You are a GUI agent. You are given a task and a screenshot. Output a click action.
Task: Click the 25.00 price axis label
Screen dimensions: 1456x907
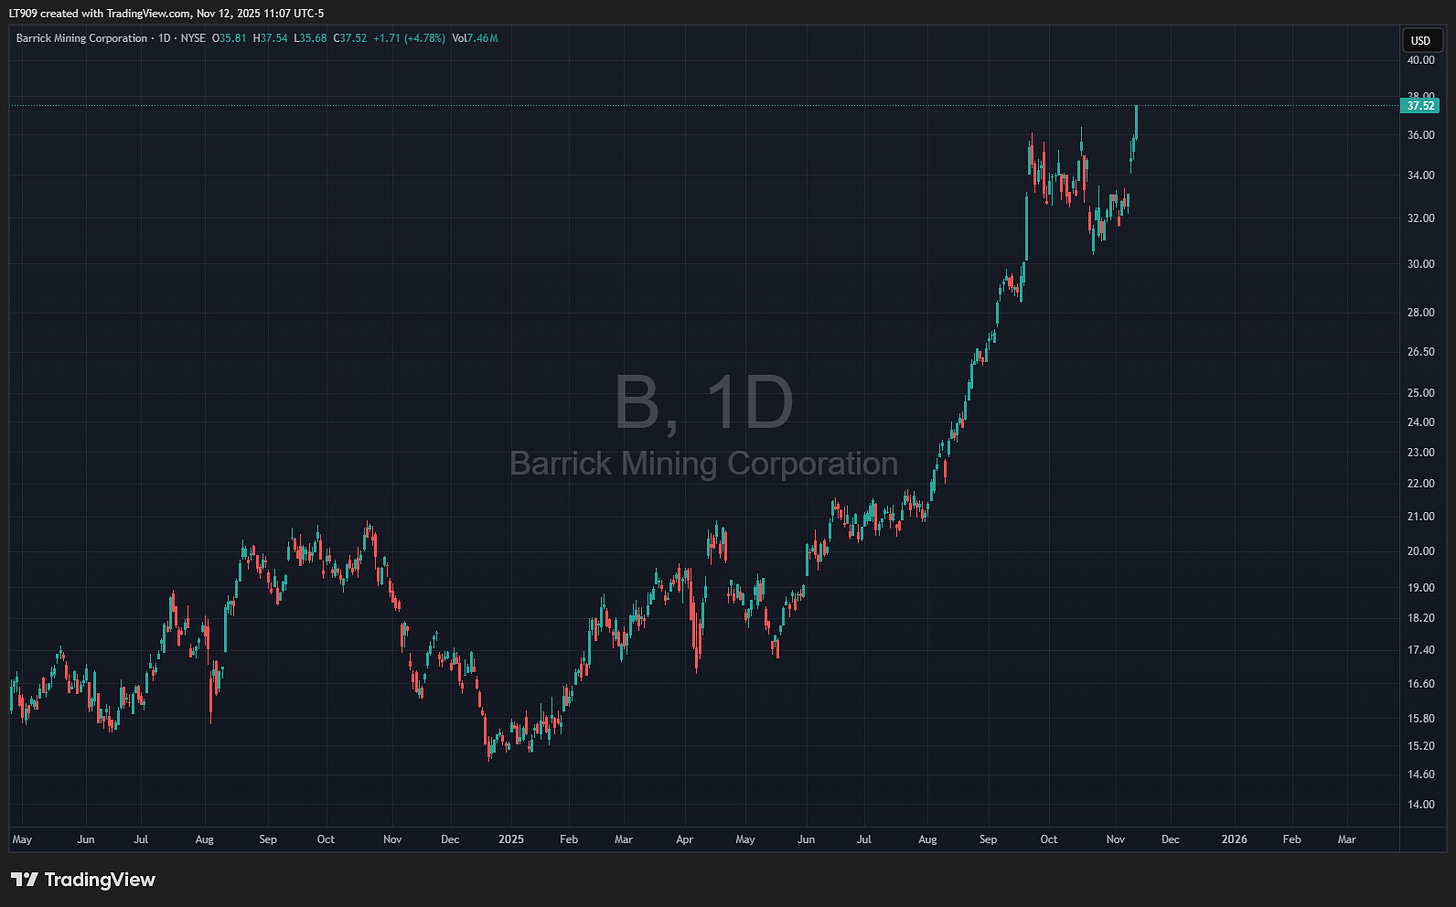coord(1421,392)
